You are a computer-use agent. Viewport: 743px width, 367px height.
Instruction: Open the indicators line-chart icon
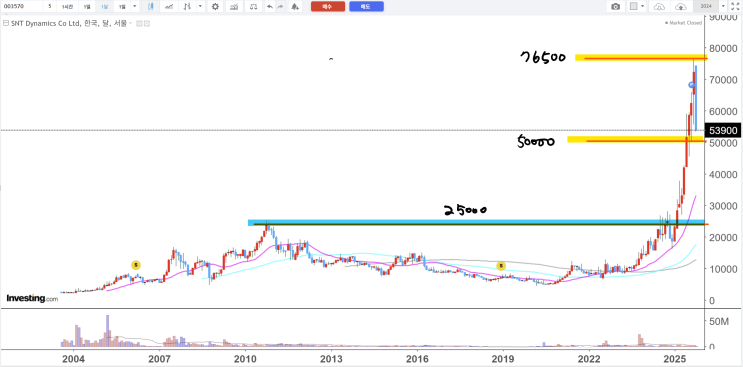(169, 7)
